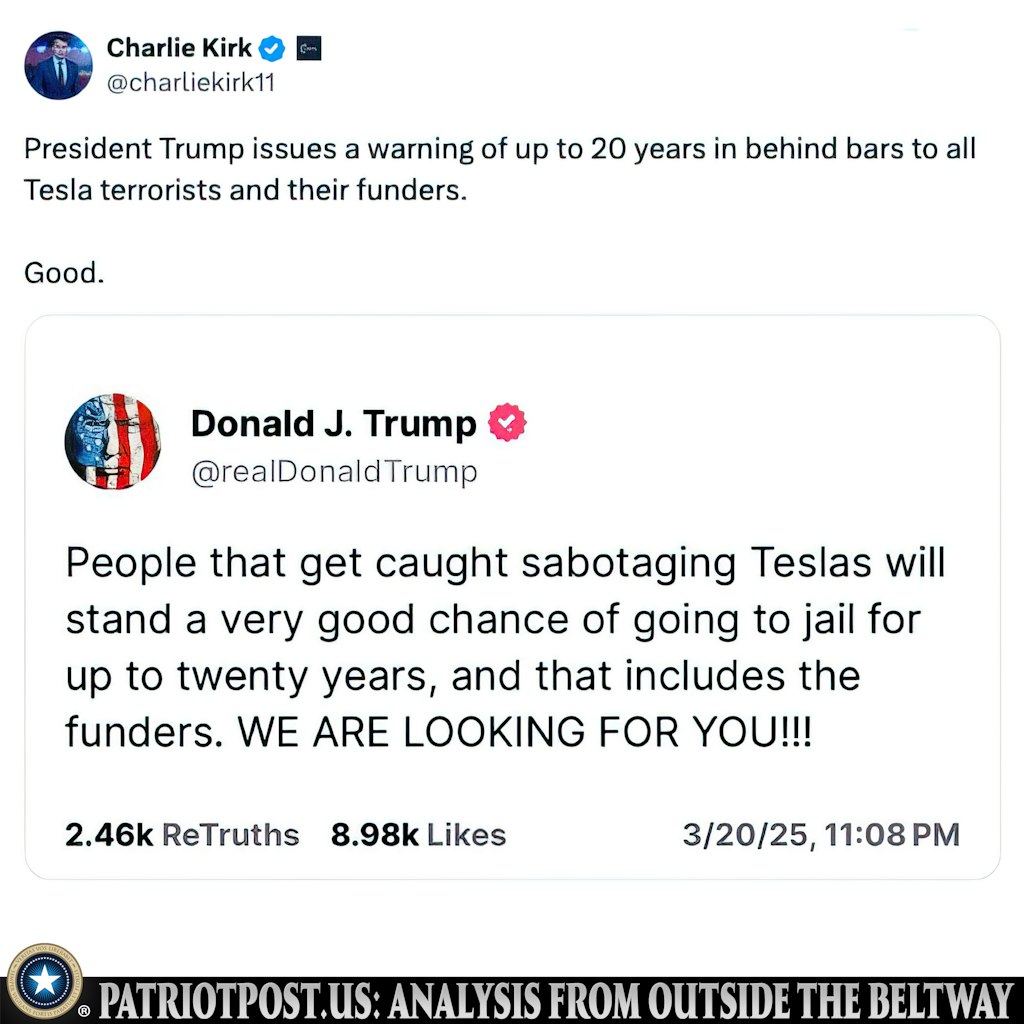Click the small black affiliation badge

click(x=309, y=48)
